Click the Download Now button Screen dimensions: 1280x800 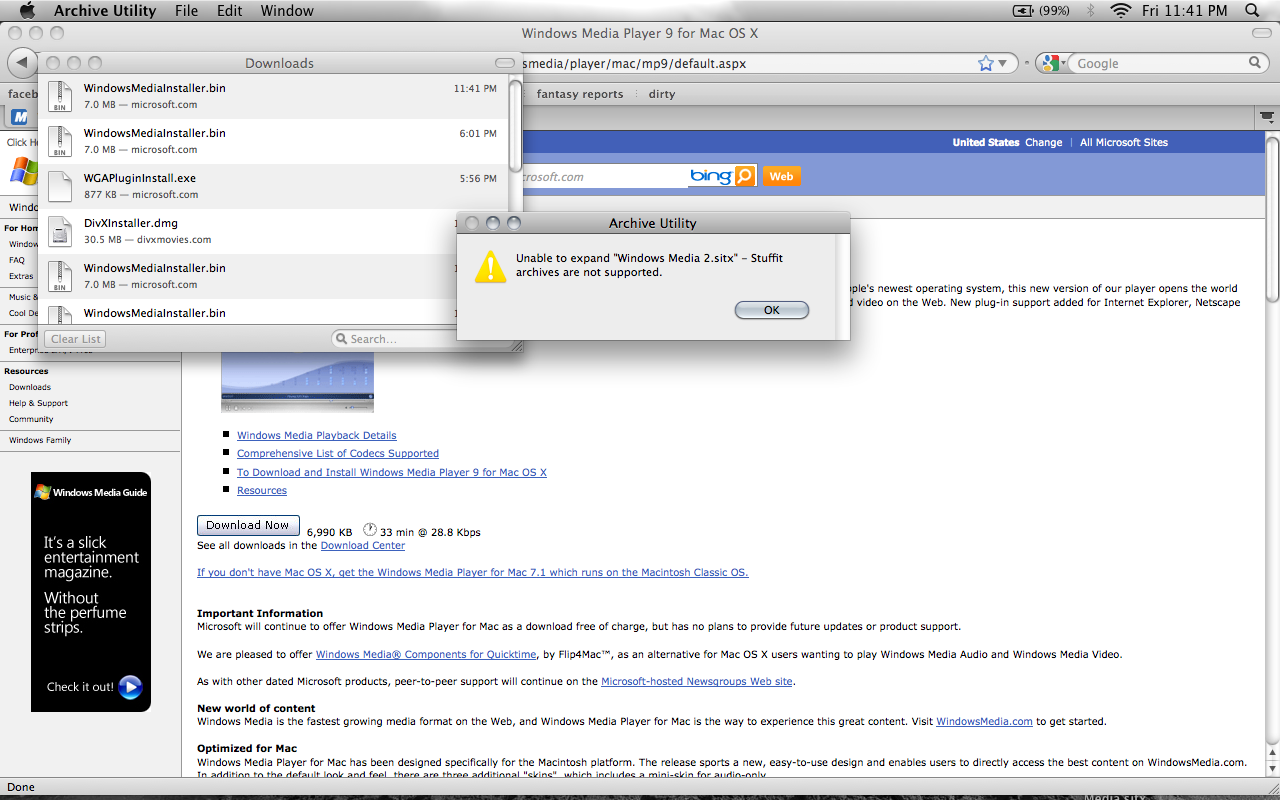(248, 525)
